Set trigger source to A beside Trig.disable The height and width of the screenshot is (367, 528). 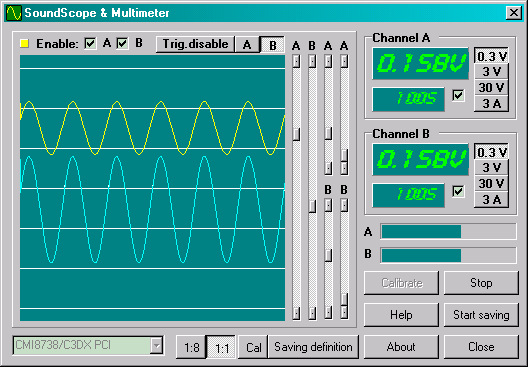coord(247,44)
